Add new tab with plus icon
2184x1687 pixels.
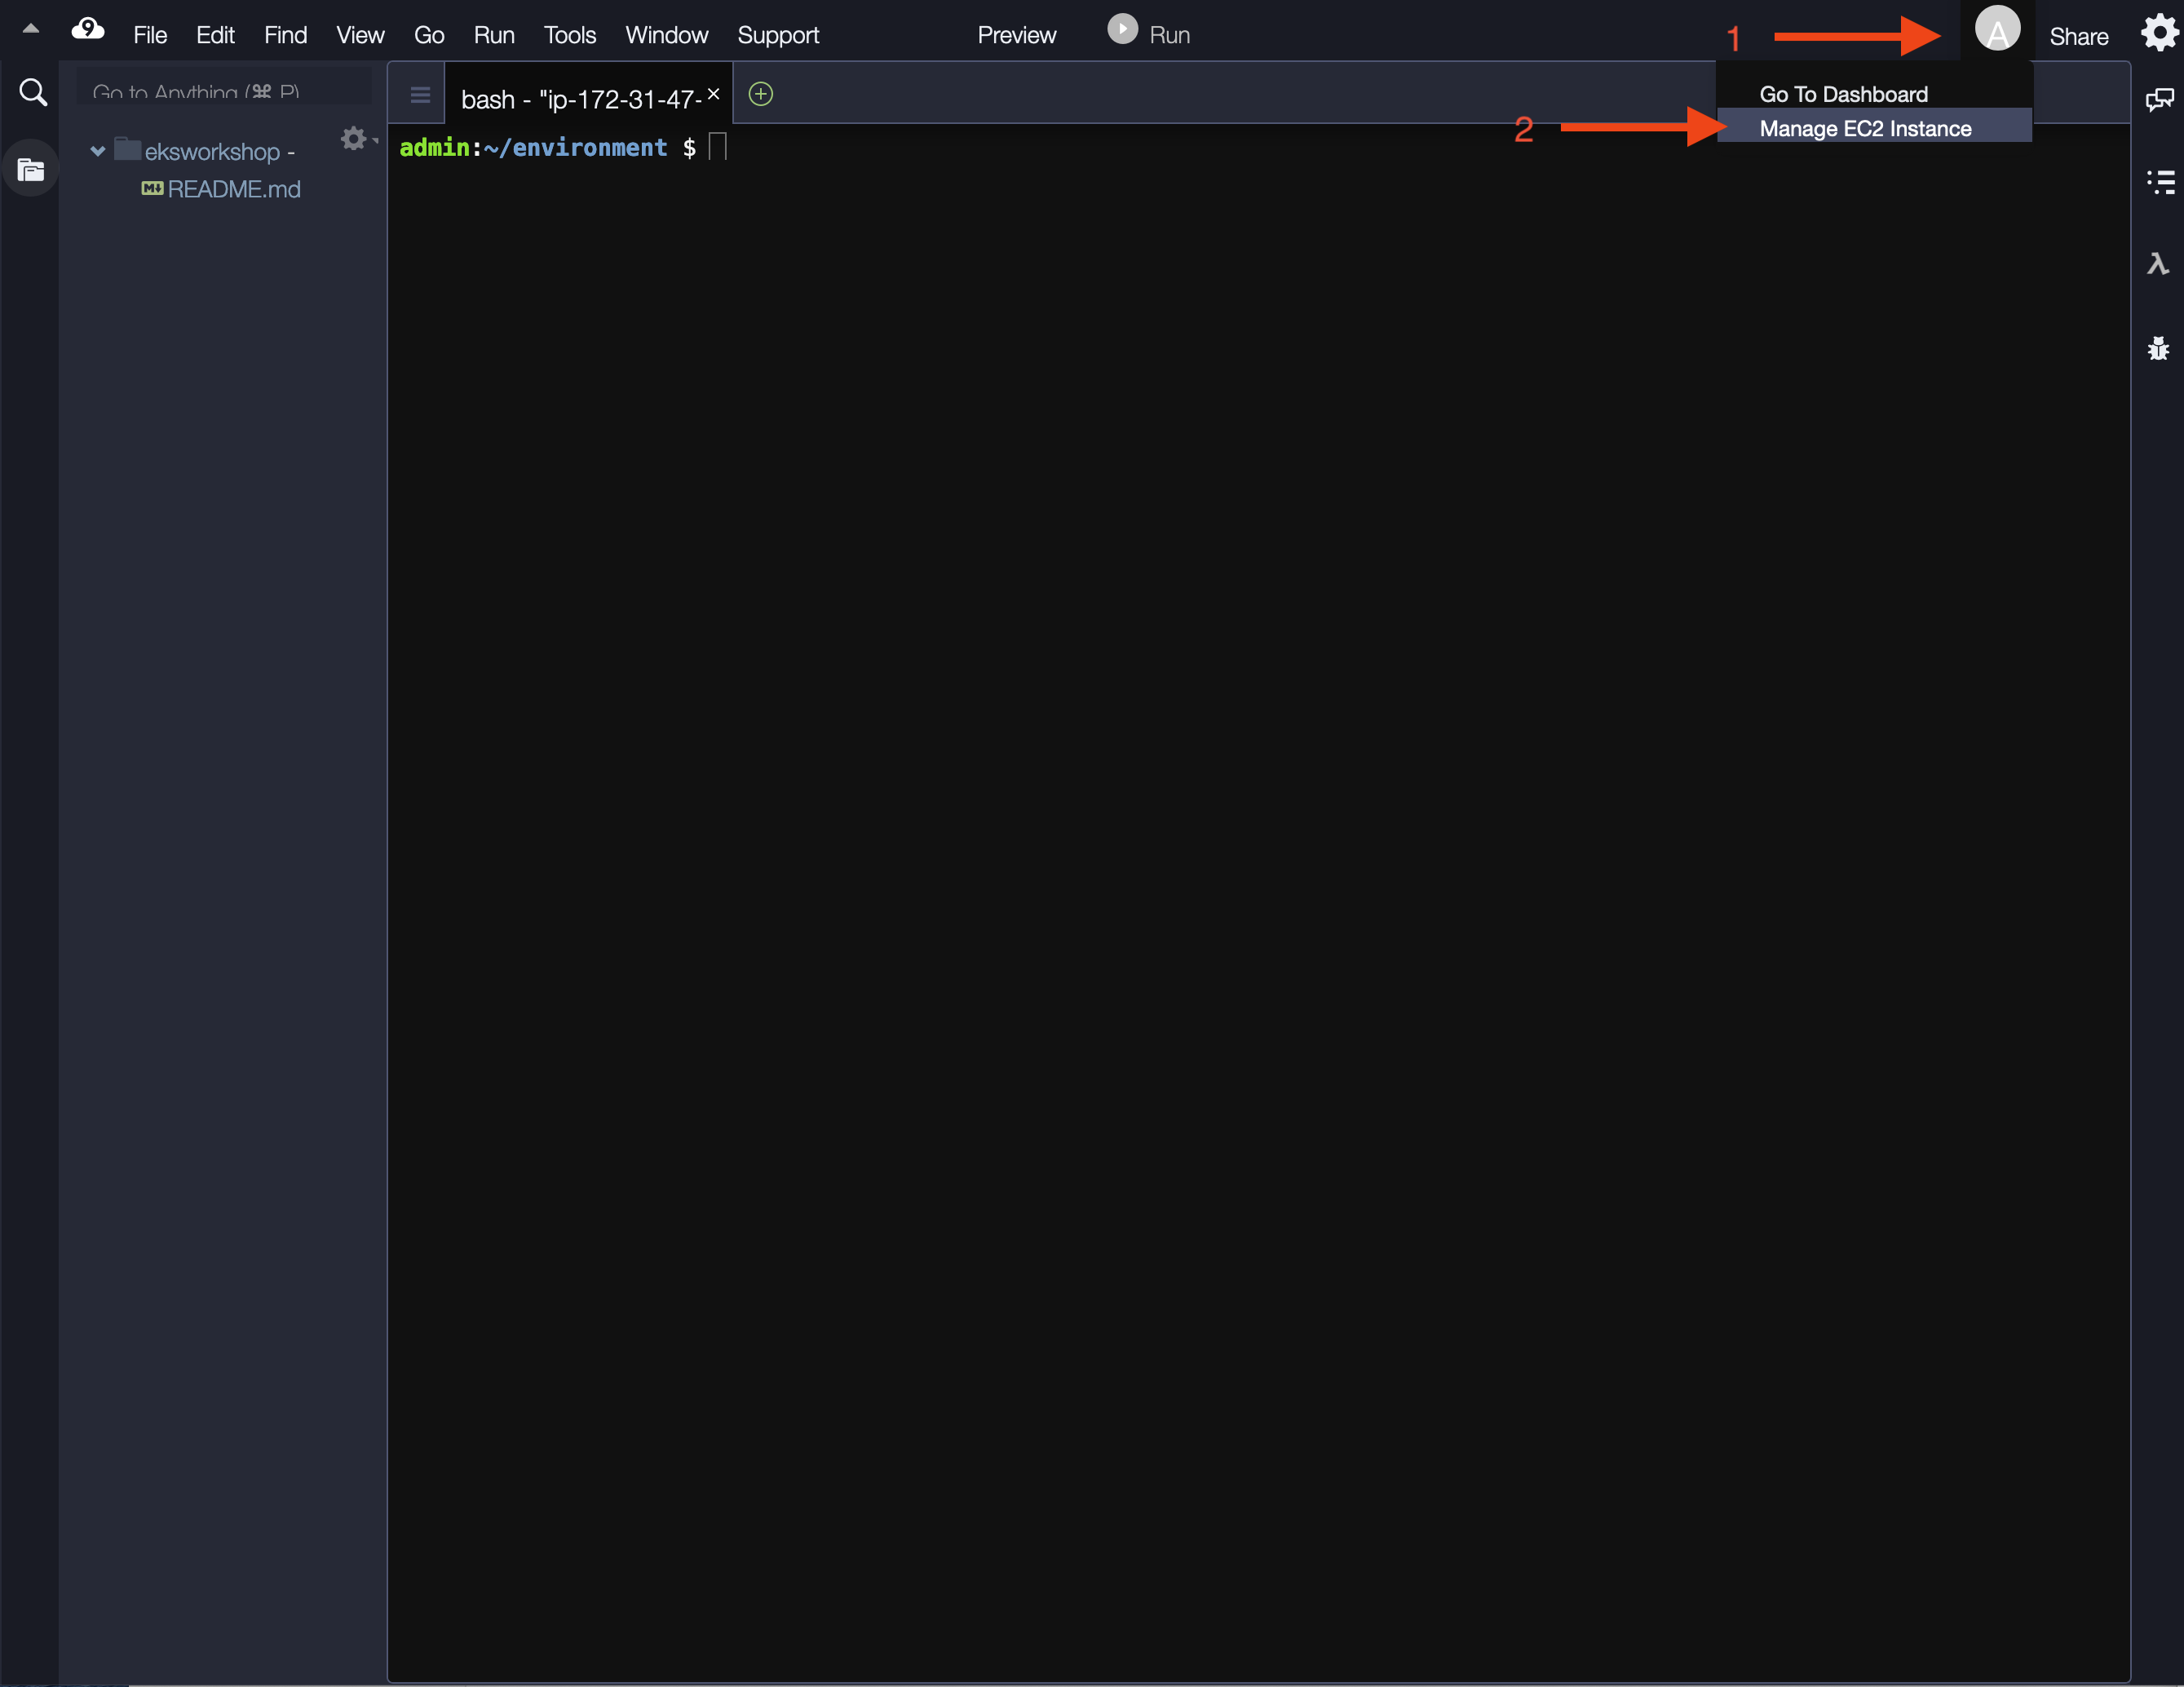click(x=761, y=94)
